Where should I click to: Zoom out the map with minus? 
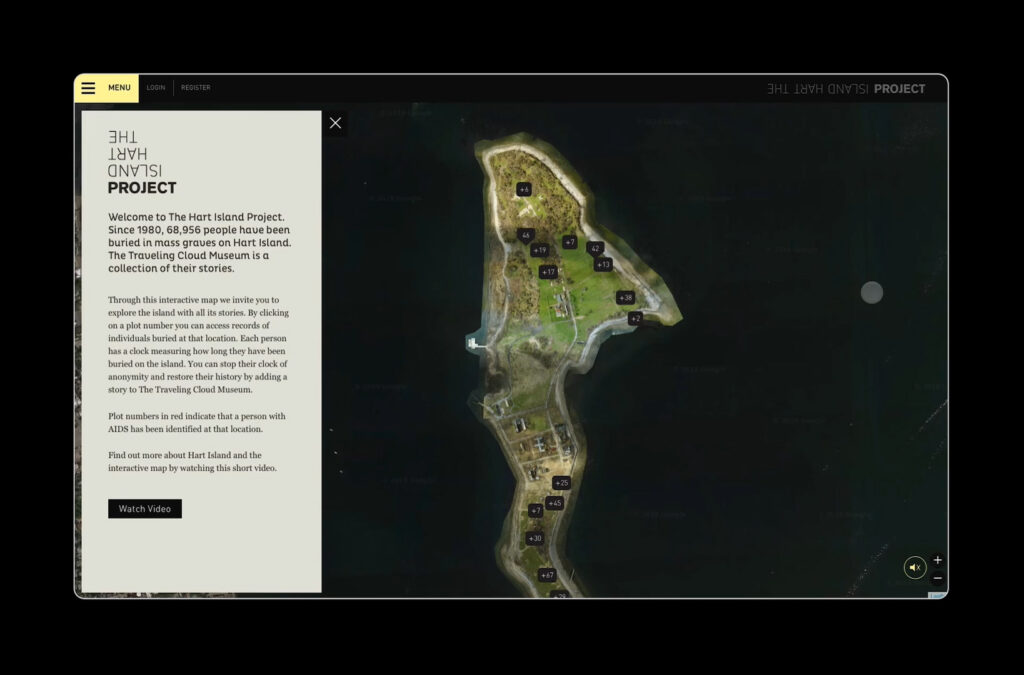(938, 578)
